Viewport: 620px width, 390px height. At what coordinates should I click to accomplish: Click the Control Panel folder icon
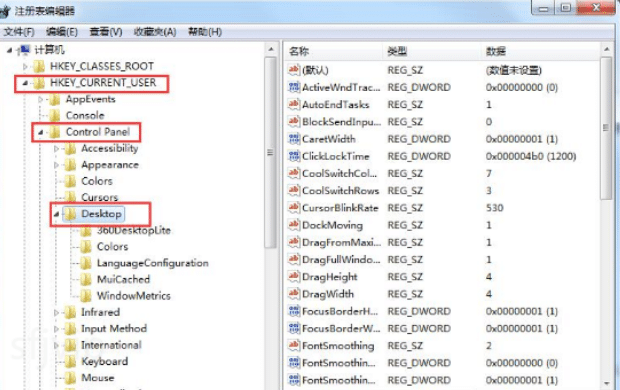(x=55, y=132)
